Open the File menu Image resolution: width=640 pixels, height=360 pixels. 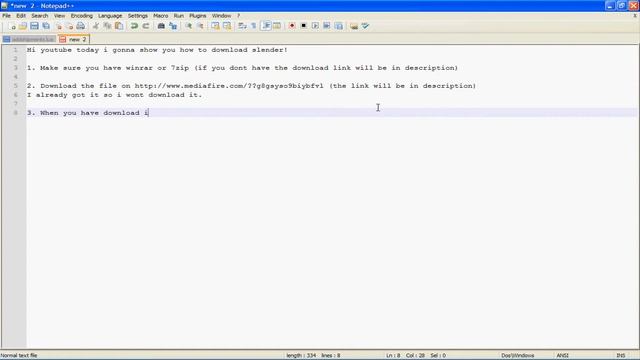7,16
